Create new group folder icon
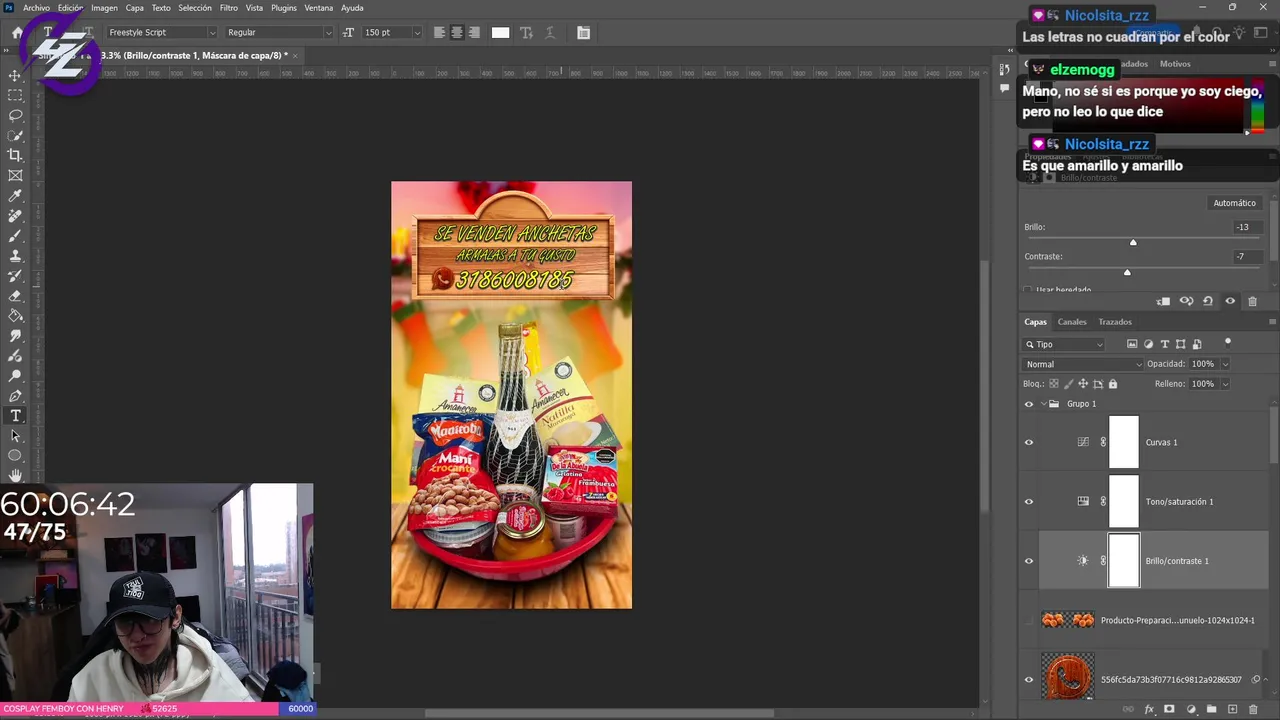1280x720 pixels. point(1211,709)
